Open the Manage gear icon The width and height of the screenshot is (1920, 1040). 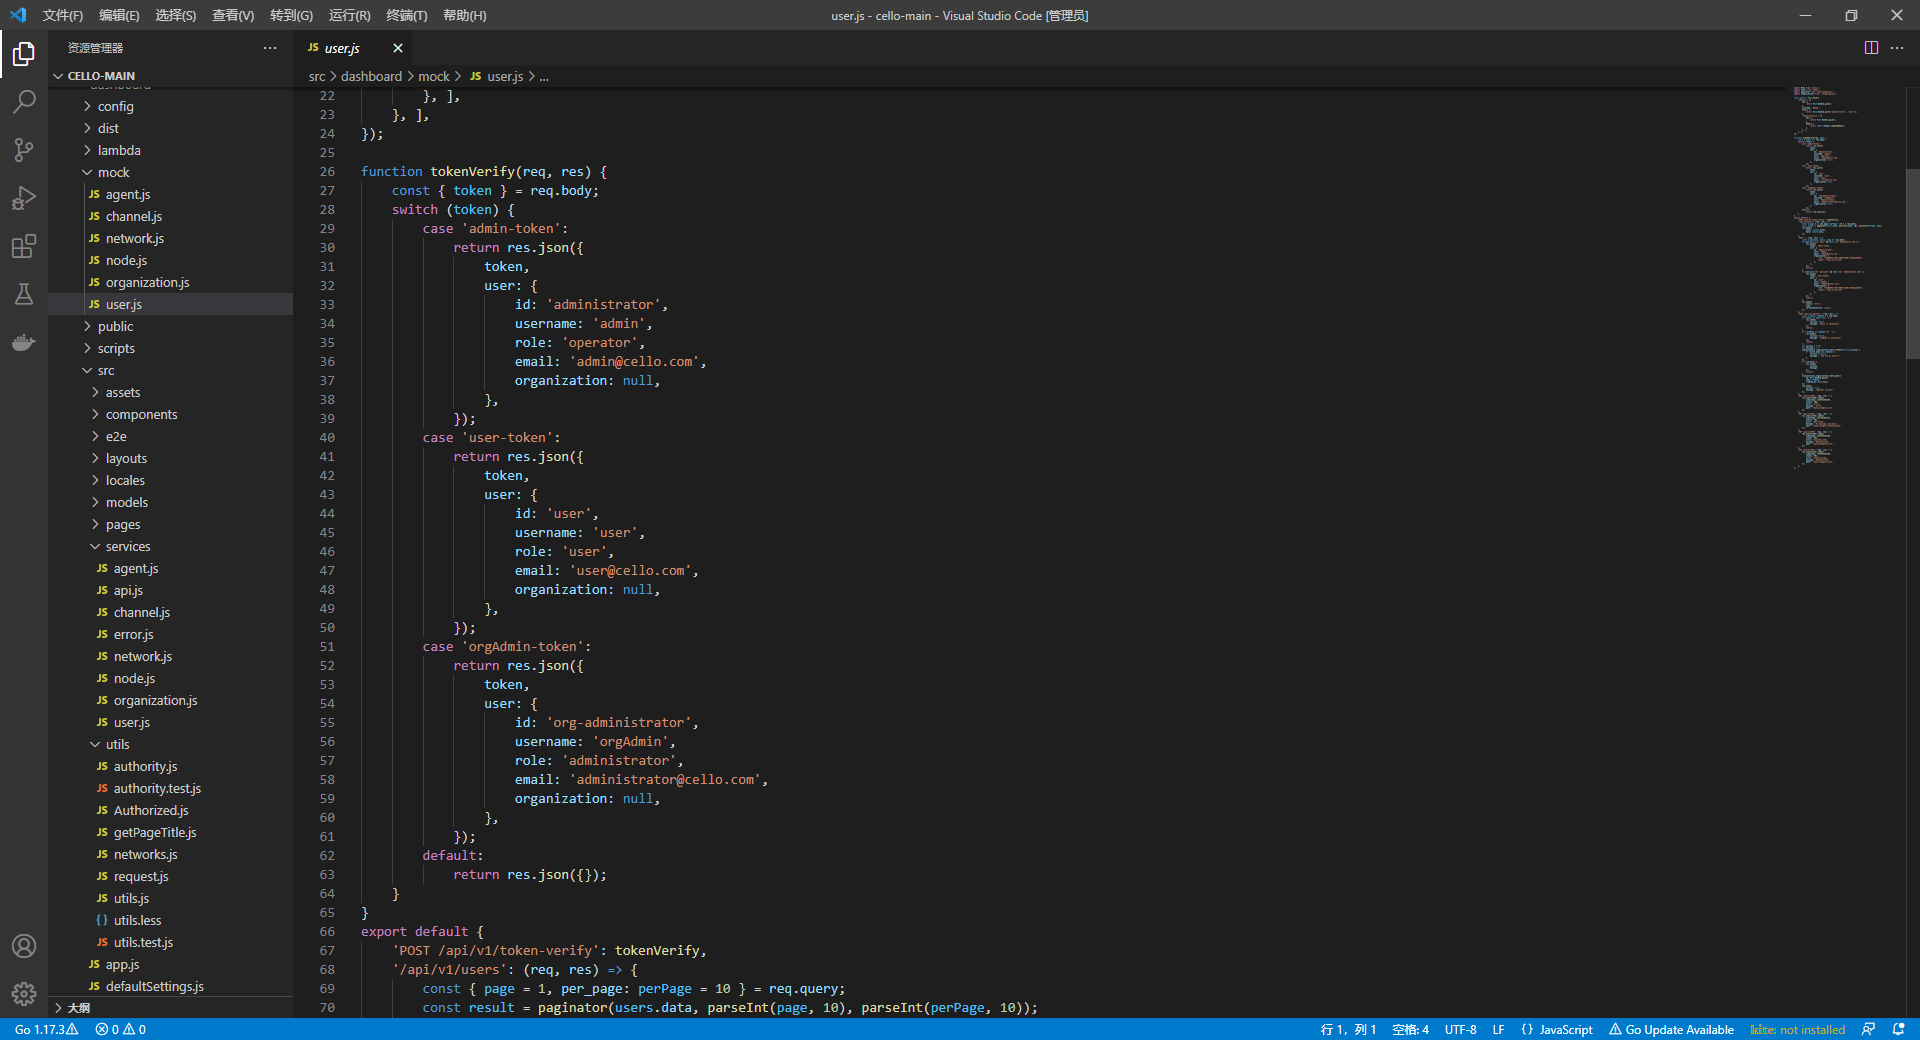pos(24,994)
